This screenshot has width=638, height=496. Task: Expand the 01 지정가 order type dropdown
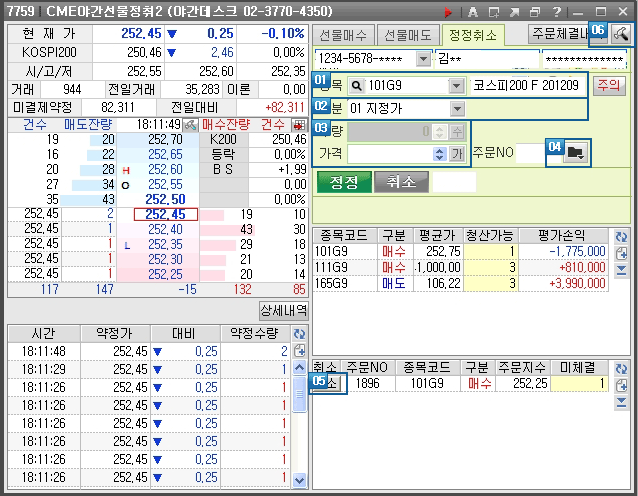tap(457, 108)
